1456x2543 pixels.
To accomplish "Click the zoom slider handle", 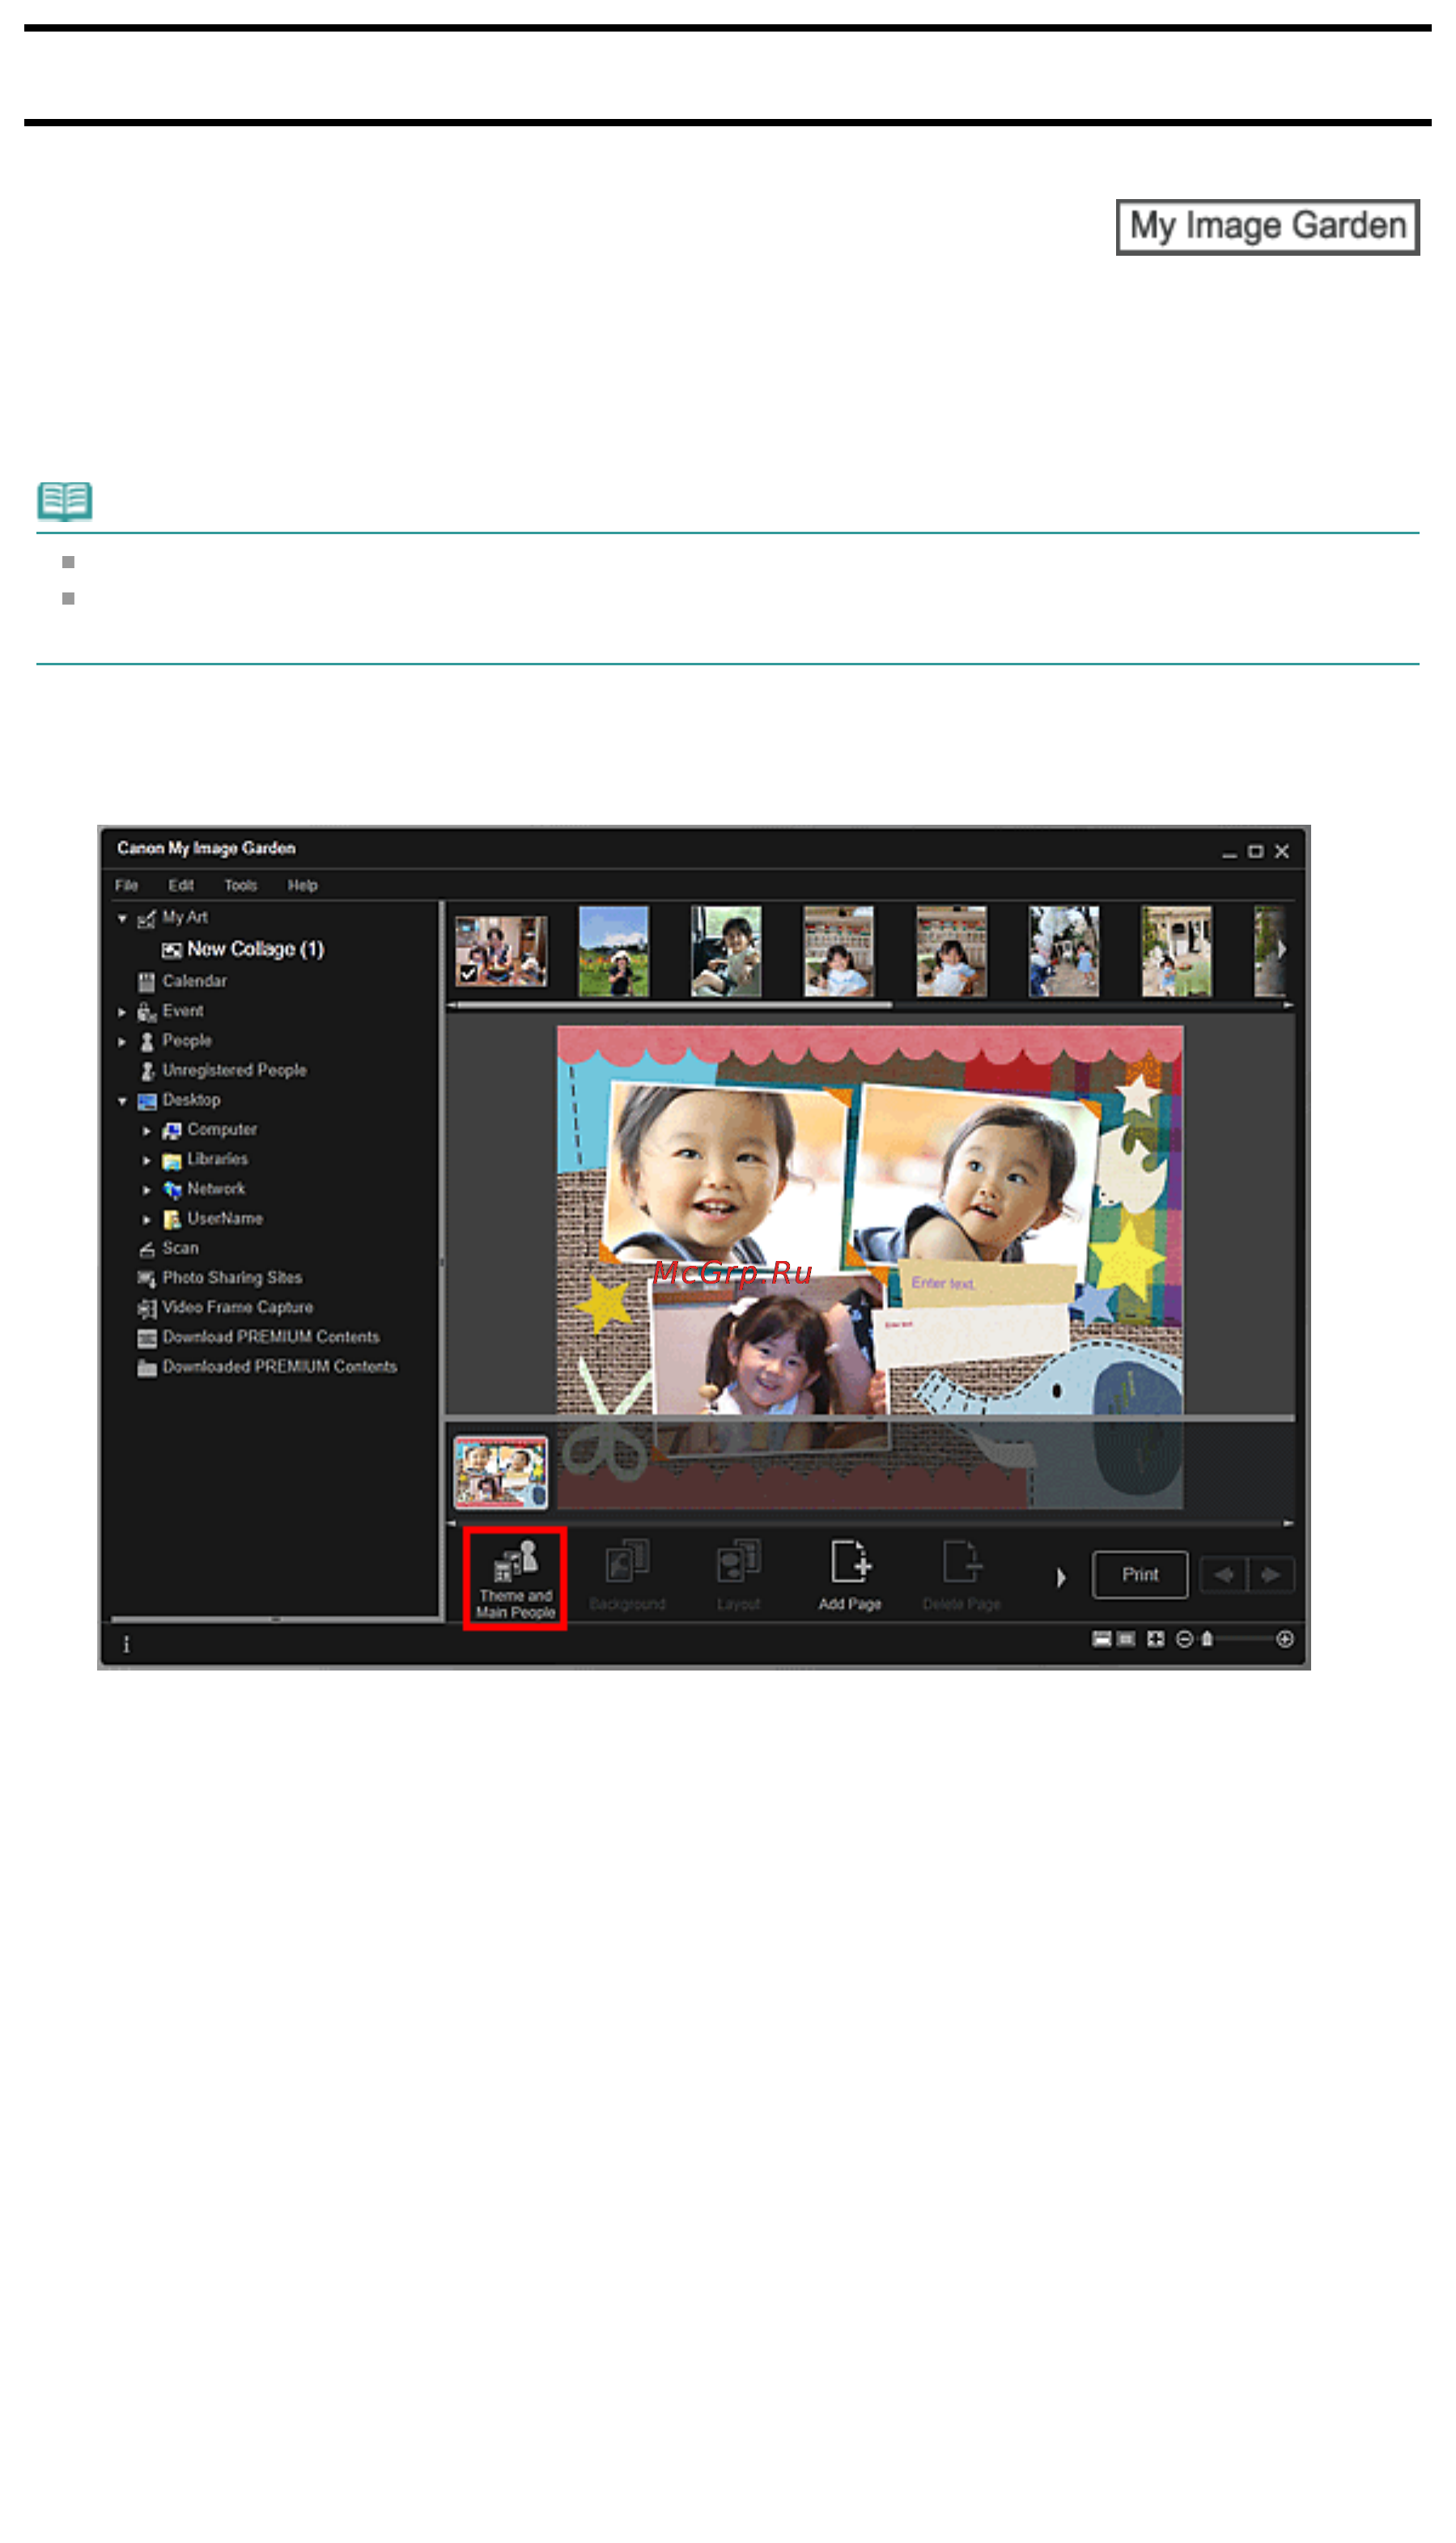I will coord(1207,1638).
